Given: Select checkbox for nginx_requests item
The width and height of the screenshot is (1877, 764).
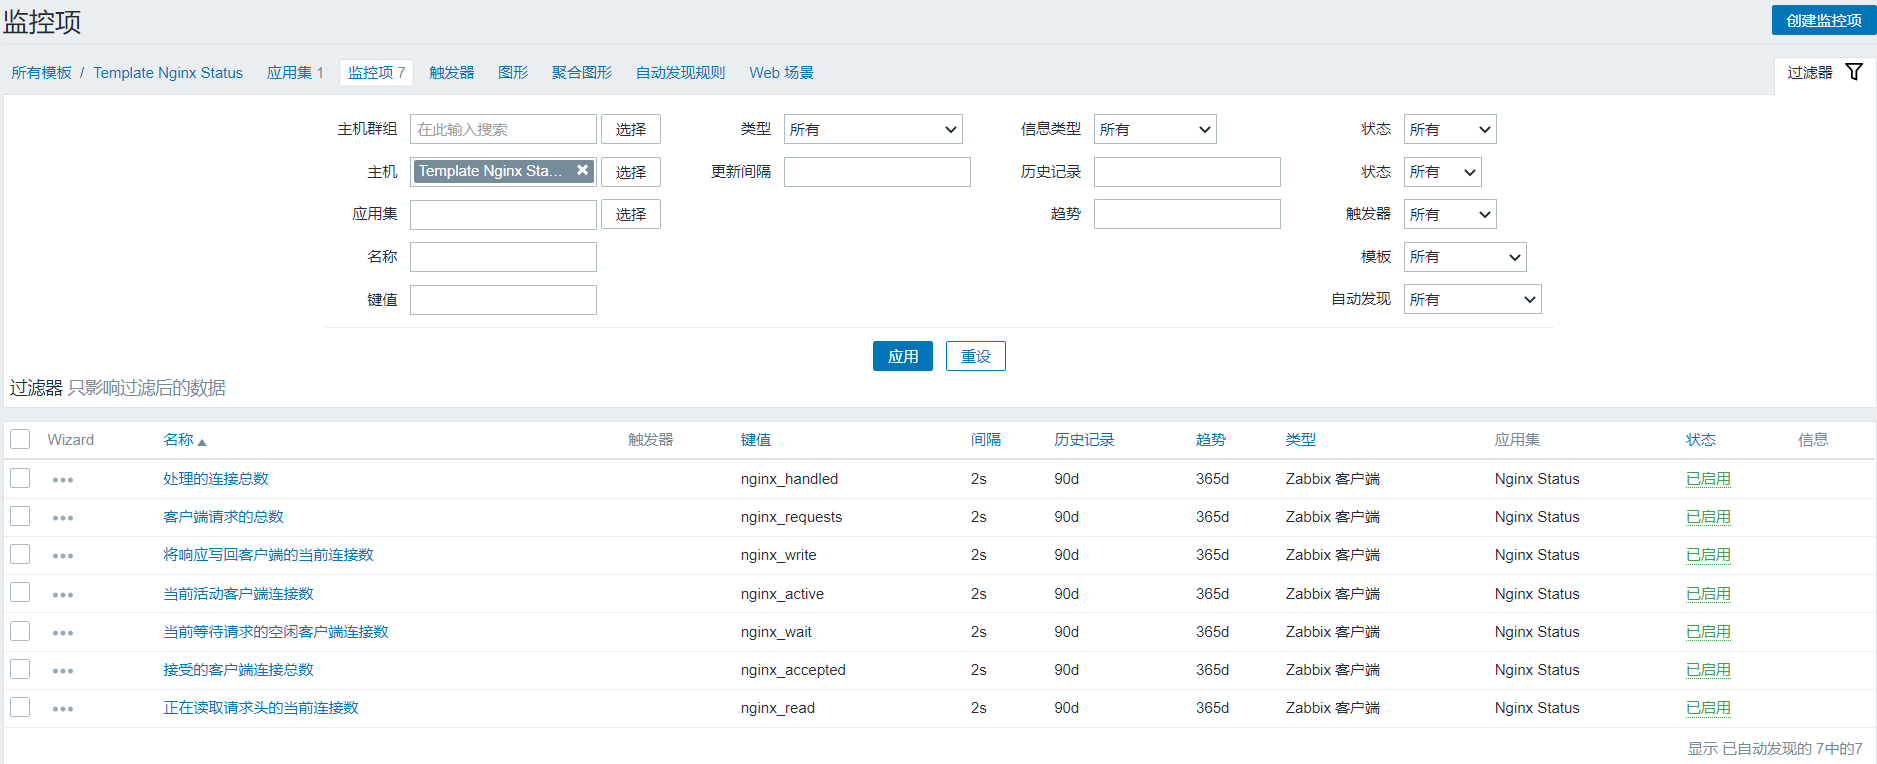Looking at the screenshot, I should click(20, 516).
